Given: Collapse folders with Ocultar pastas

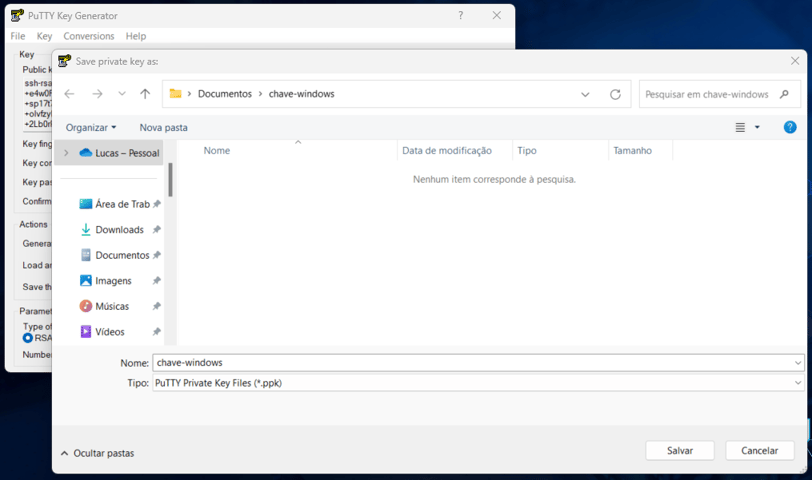Looking at the screenshot, I should (97, 453).
